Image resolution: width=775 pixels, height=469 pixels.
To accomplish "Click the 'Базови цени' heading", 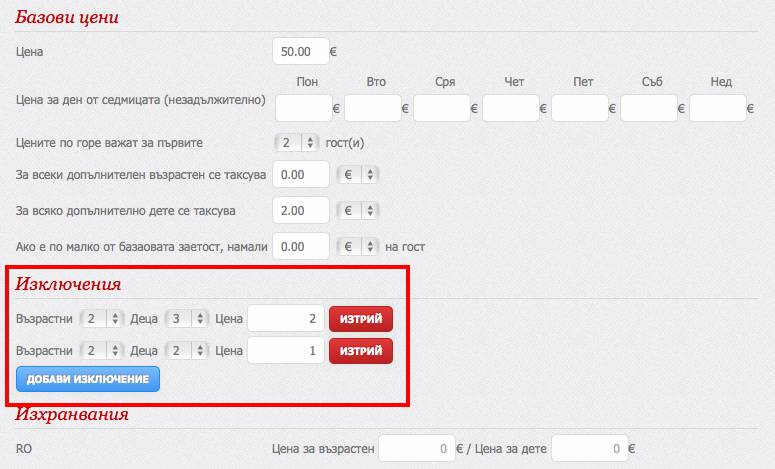I will coord(67,17).
